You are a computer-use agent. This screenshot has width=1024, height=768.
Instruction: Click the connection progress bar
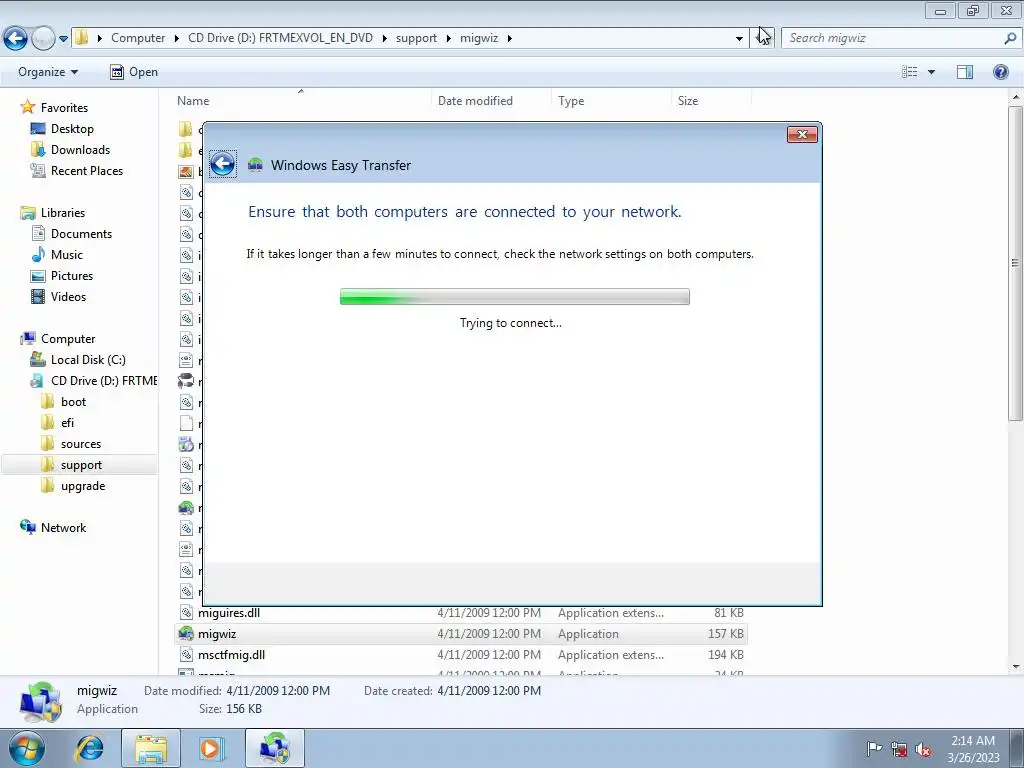515,296
